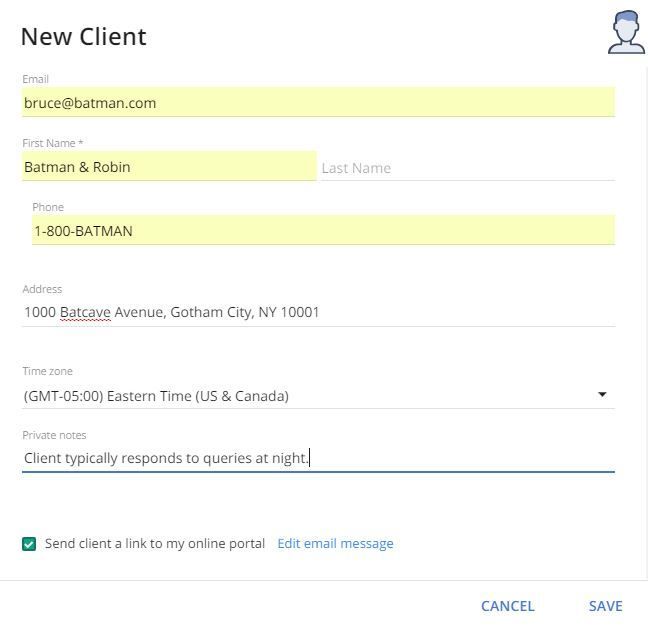
Task: Uncheck the send client portal link checkbox
Action: (x=29, y=544)
